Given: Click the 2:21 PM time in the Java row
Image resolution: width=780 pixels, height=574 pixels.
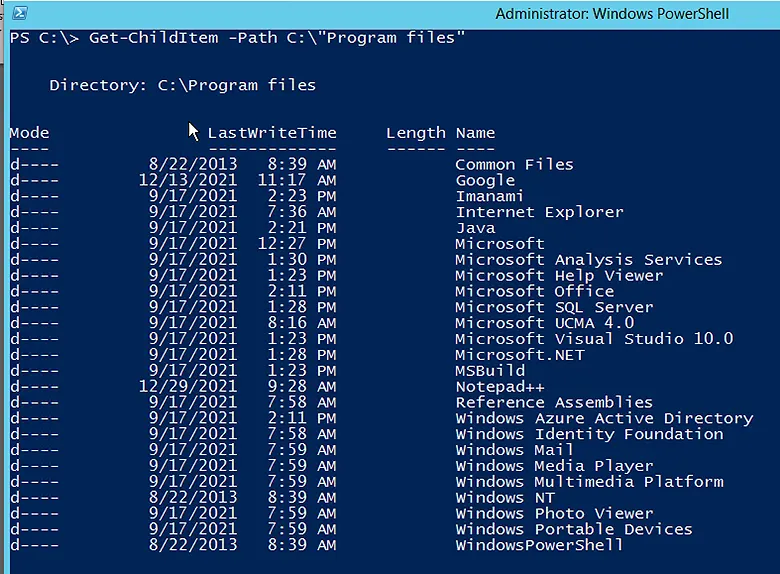Looking at the screenshot, I should click(302, 228).
